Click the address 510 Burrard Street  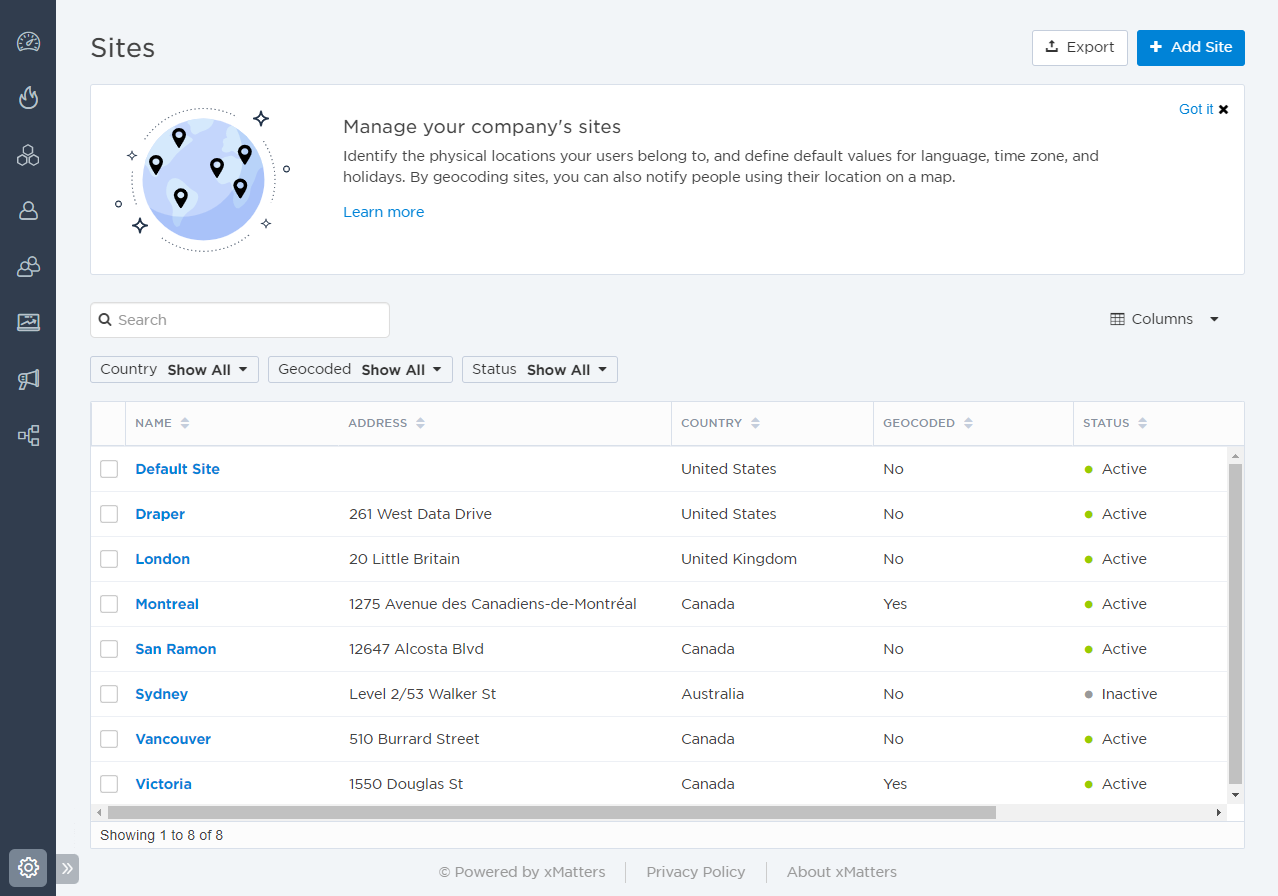[x=414, y=739]
